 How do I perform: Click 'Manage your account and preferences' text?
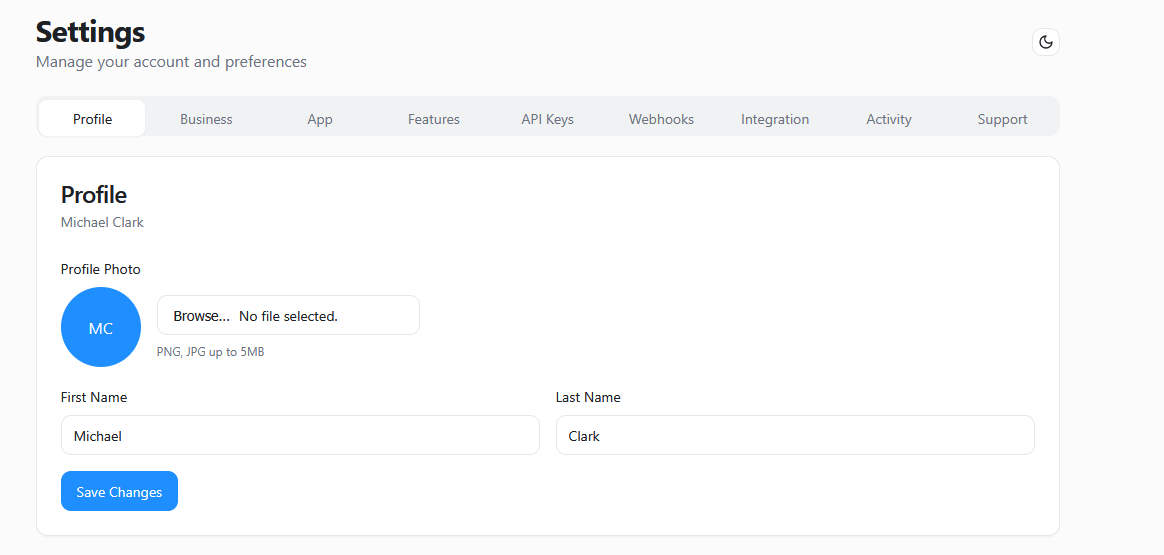[171, 62]
